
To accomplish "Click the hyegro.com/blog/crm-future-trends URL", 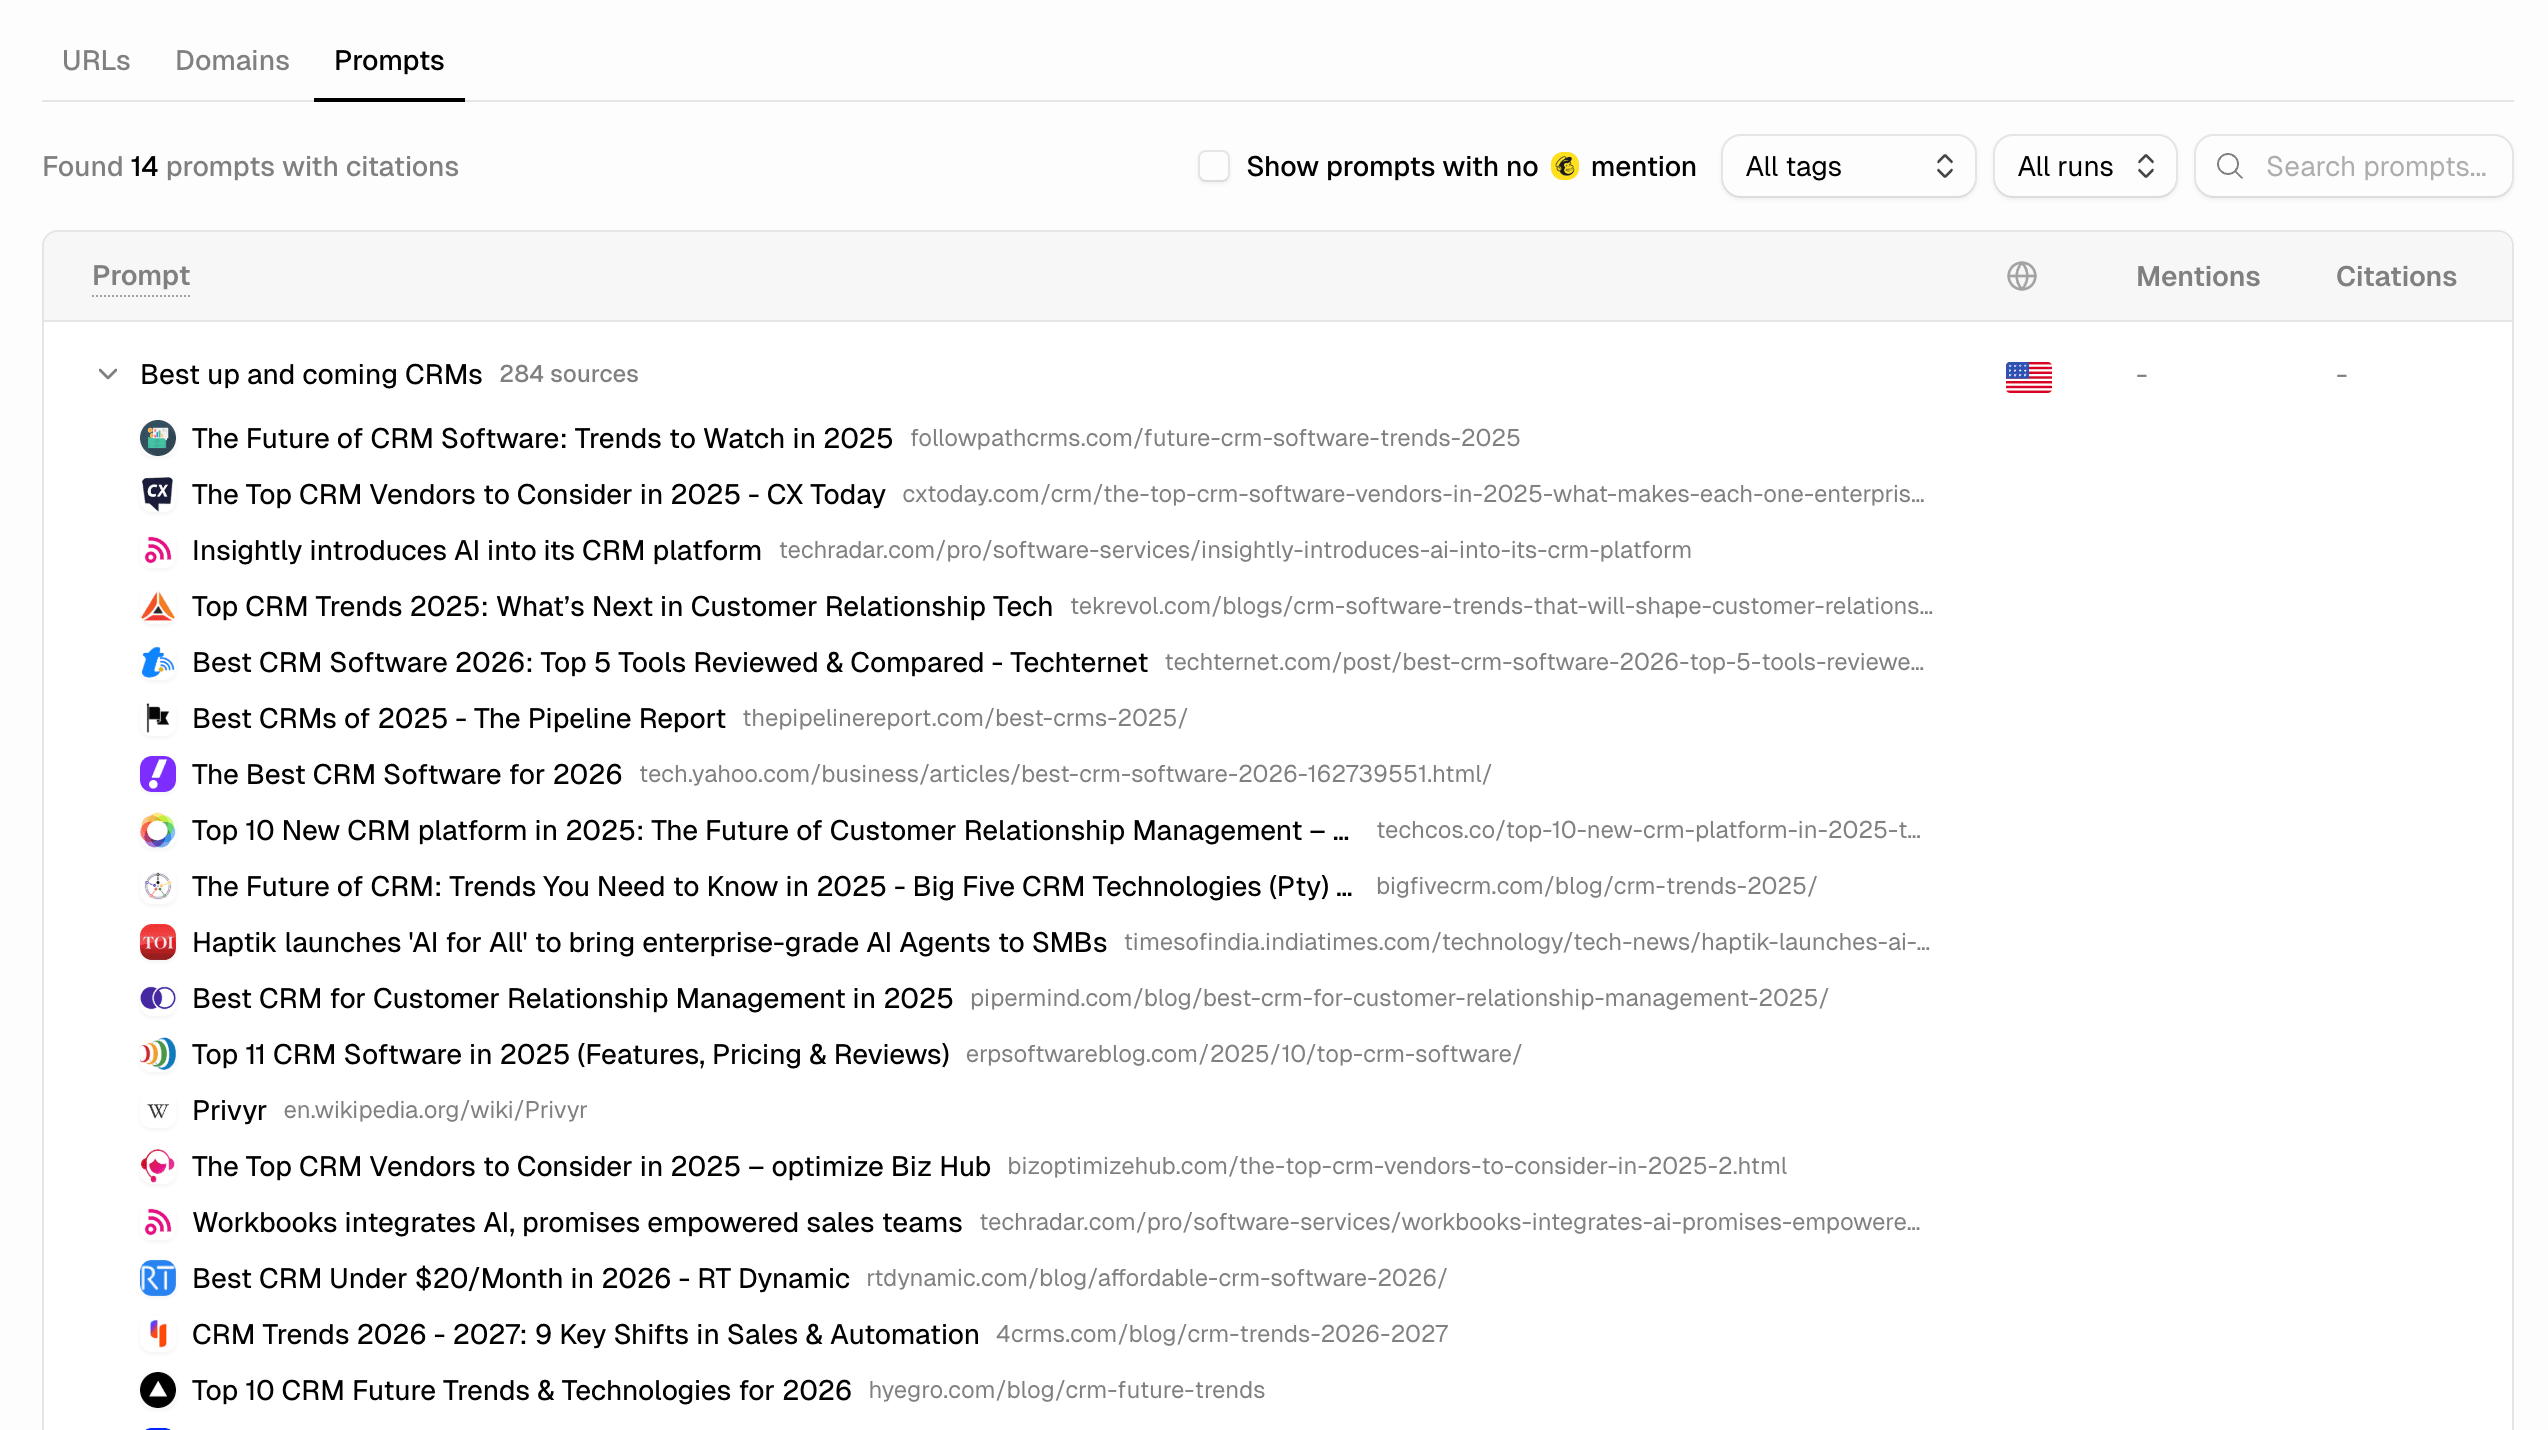I will (1067, 1390).
